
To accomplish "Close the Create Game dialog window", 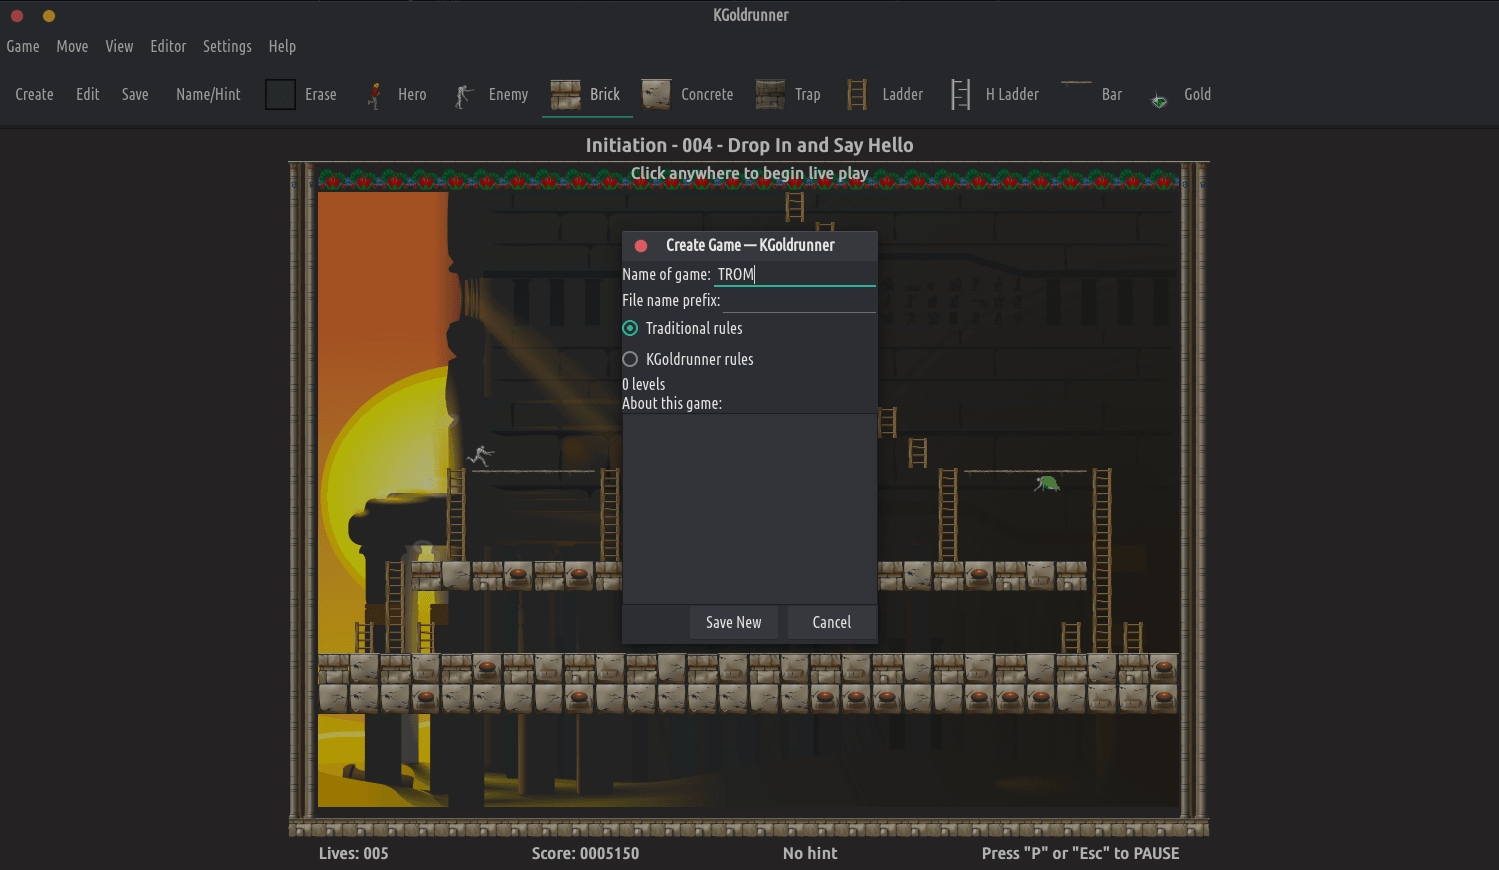I will coord(641,245).
